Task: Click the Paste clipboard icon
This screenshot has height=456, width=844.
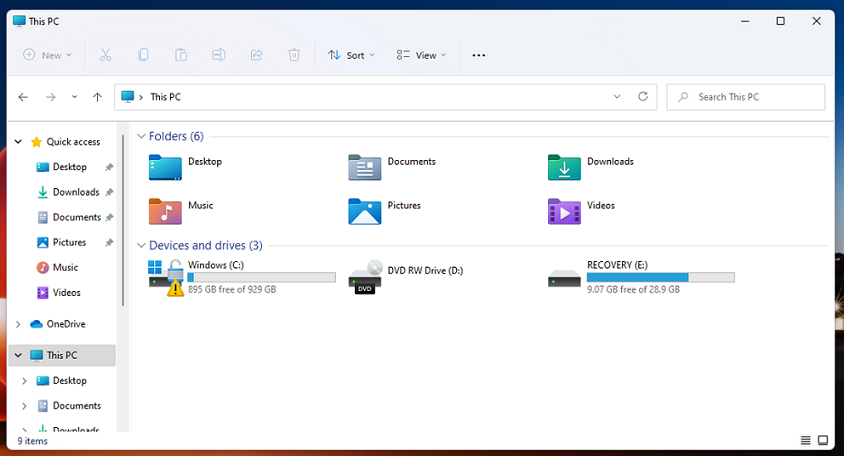Action: pos(181,55)
